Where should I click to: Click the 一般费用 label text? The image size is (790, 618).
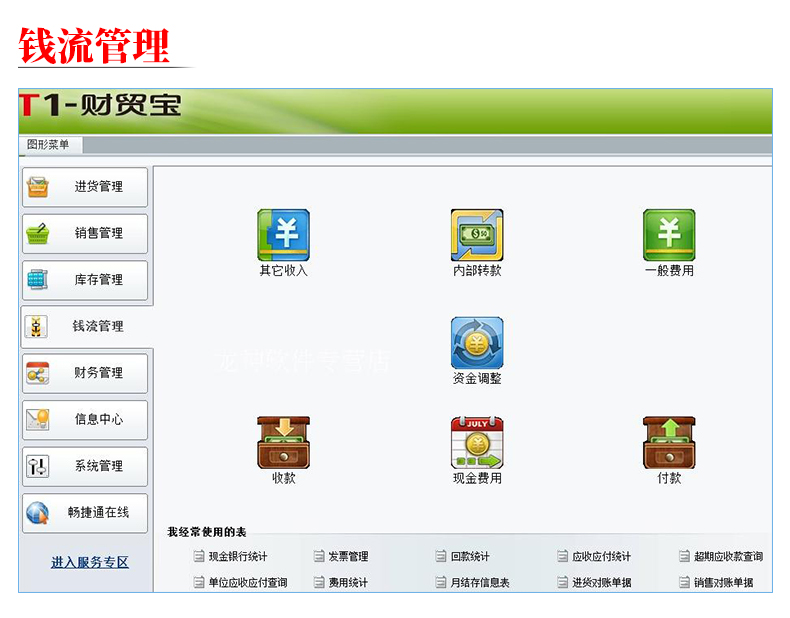[x=669, y=270]
